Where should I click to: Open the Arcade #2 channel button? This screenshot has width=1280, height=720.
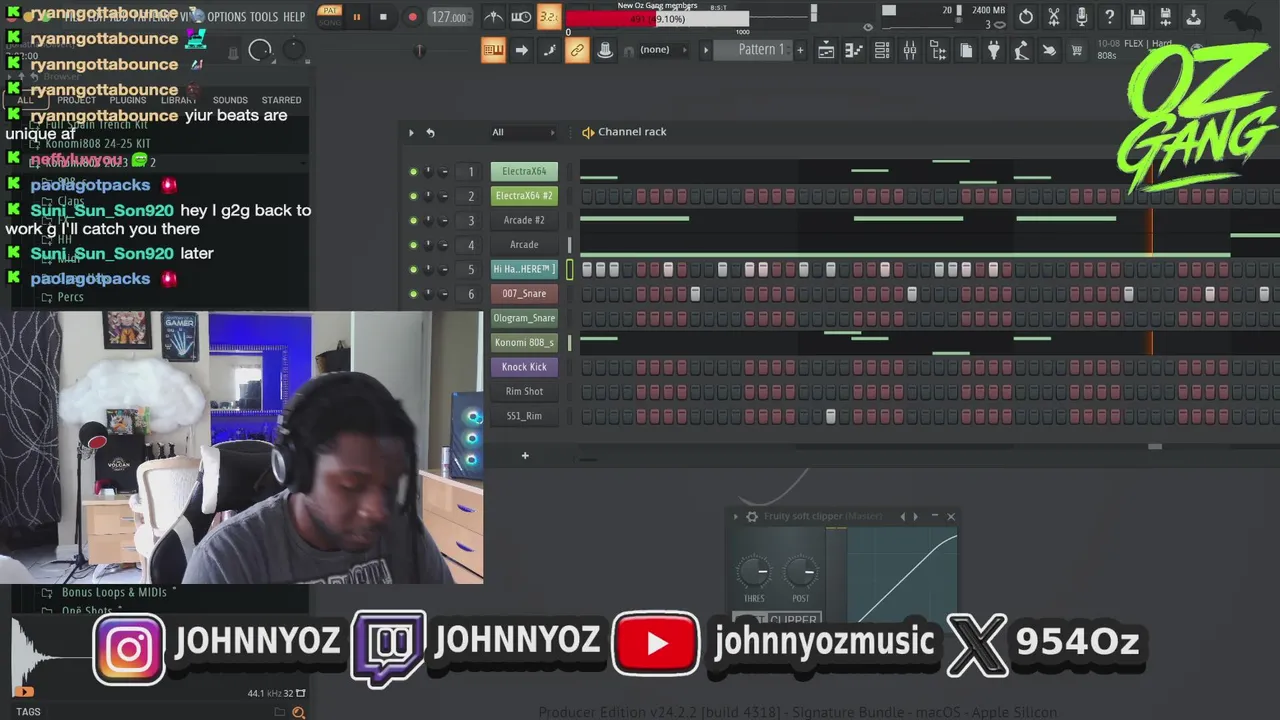[524, 220]
